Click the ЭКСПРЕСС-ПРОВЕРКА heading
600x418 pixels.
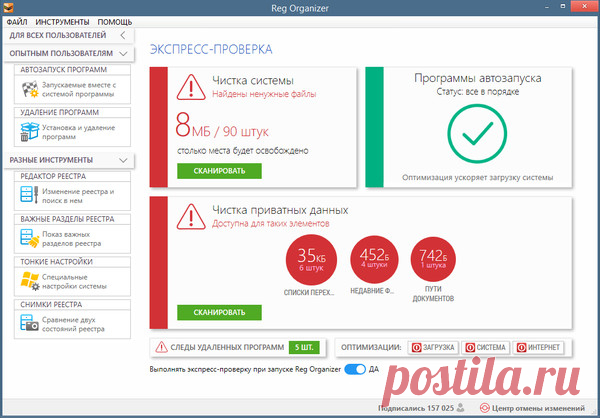[211, 49]
